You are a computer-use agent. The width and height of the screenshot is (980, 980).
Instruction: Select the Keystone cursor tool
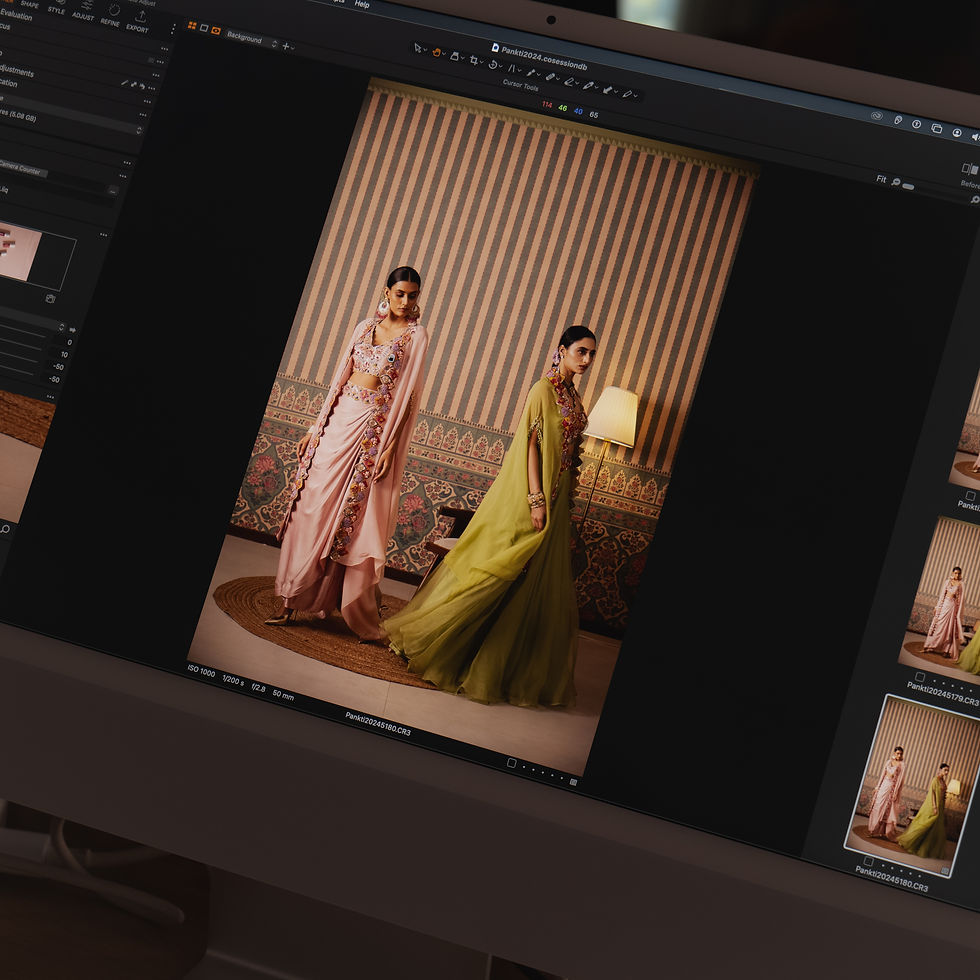click(454, 57)
